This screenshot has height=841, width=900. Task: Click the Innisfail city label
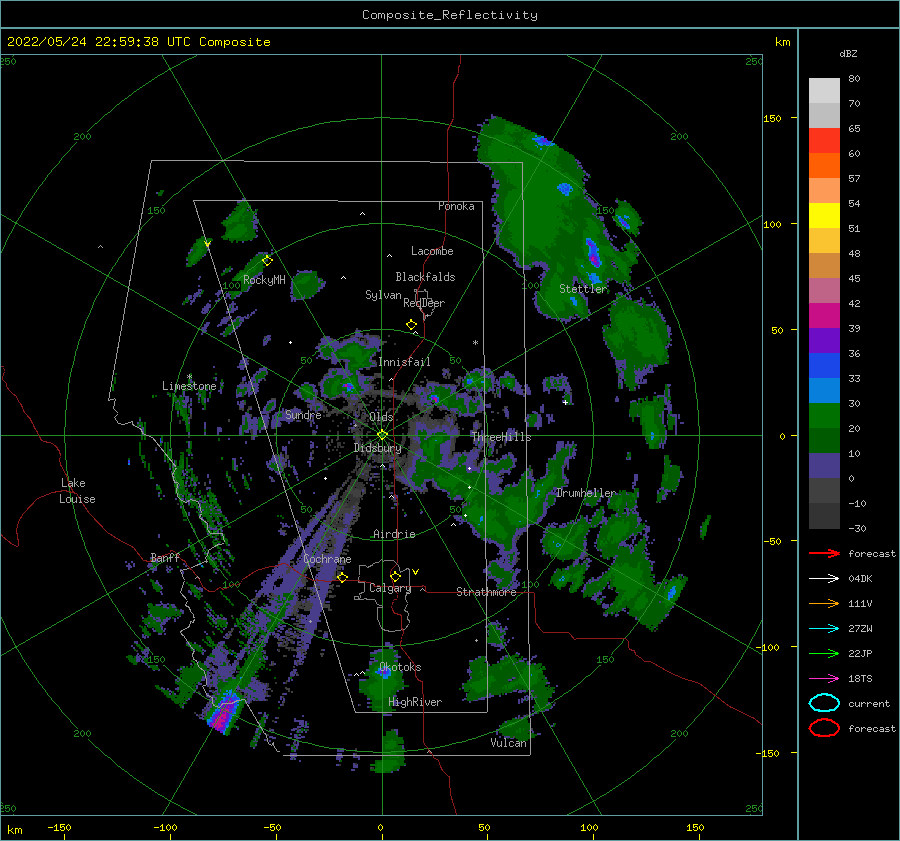pos(404,362)
